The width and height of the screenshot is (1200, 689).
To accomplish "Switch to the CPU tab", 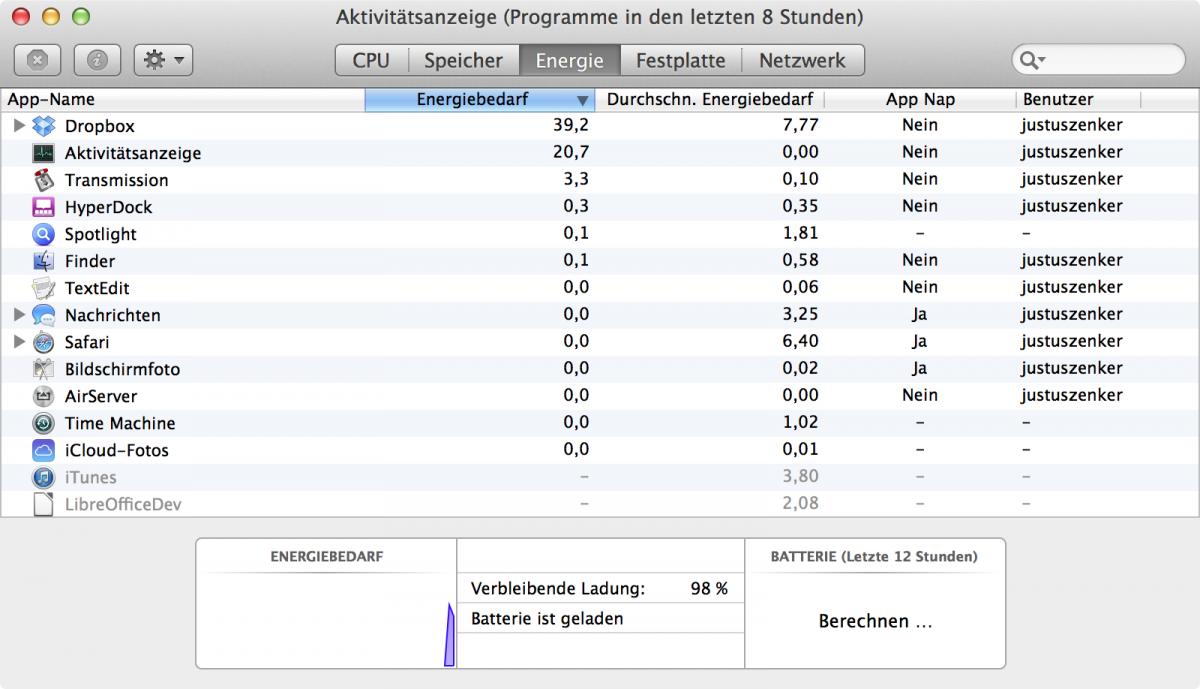I will click(371, 60).
